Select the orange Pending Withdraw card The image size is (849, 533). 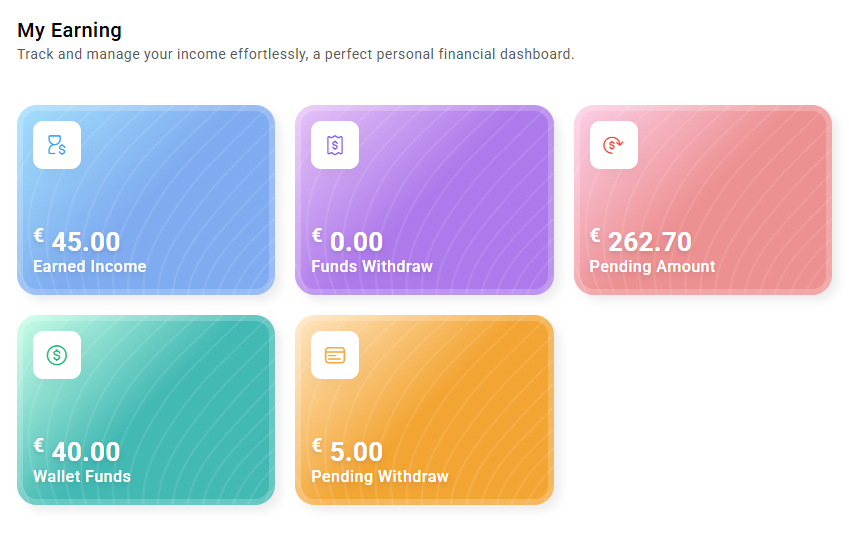coord(424,410)
